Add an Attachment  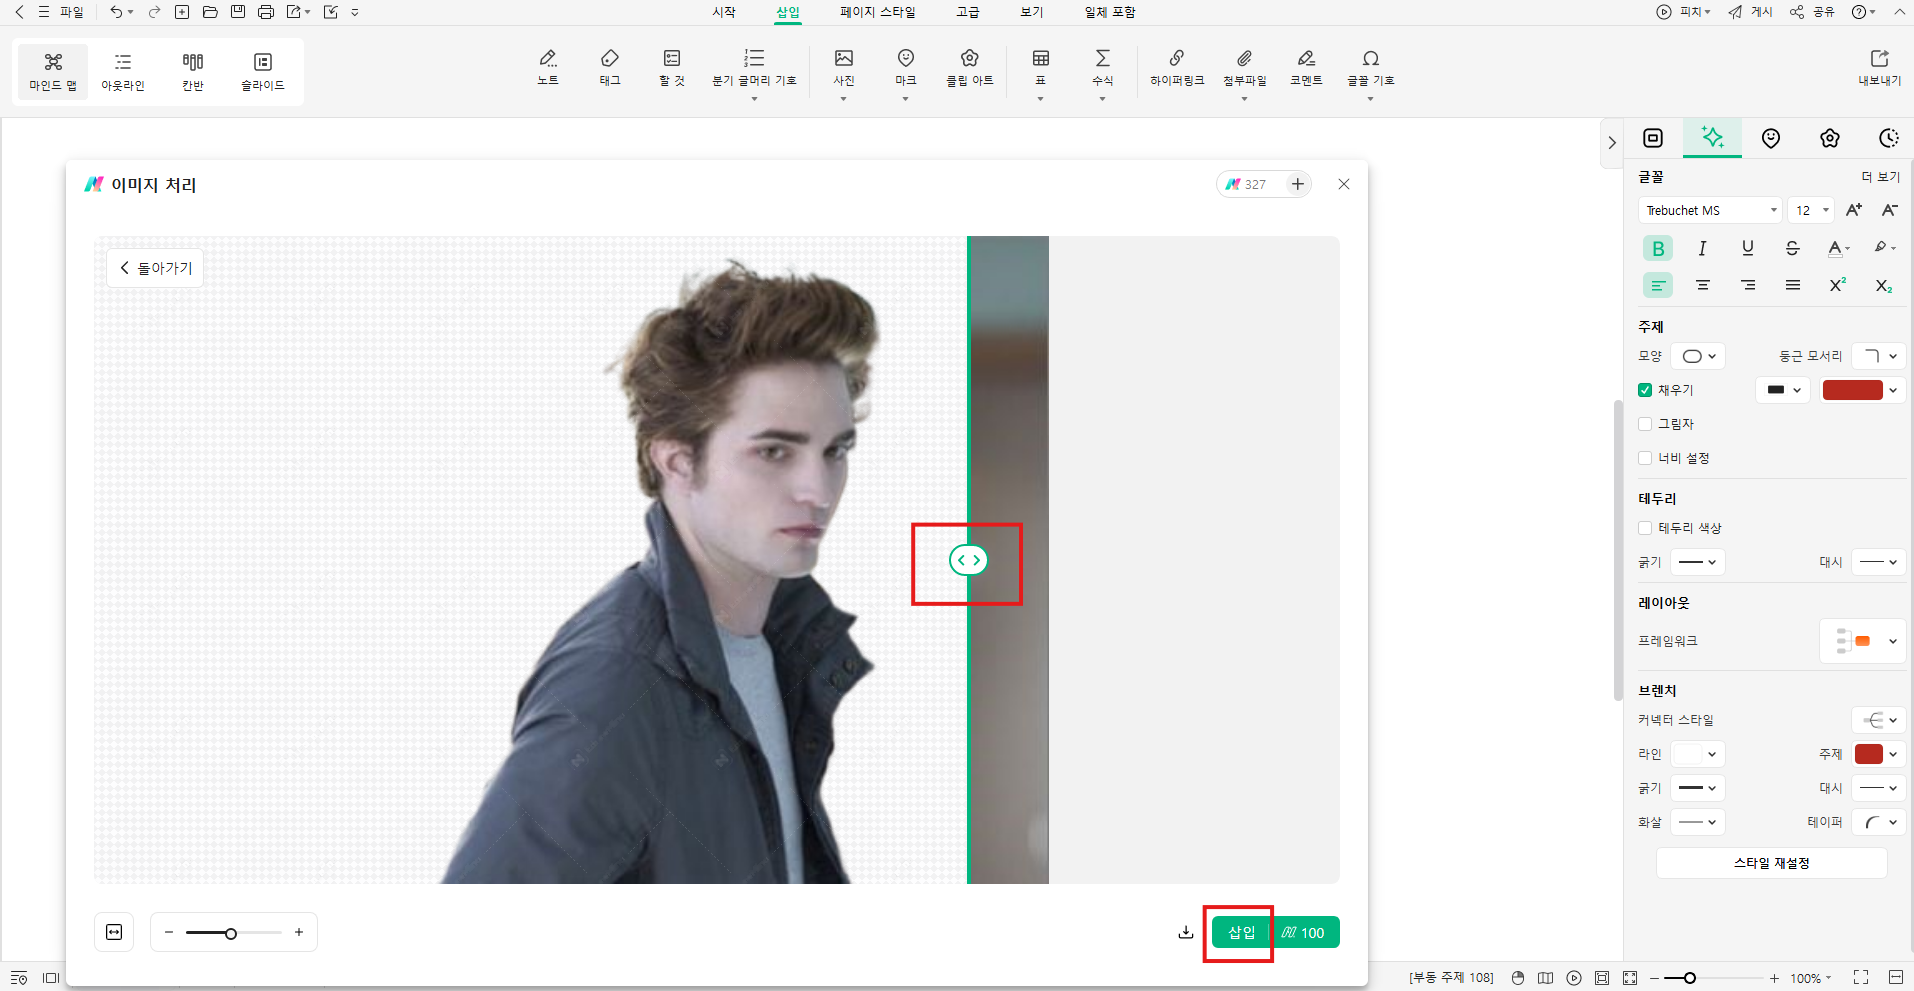pos(1244,67)
